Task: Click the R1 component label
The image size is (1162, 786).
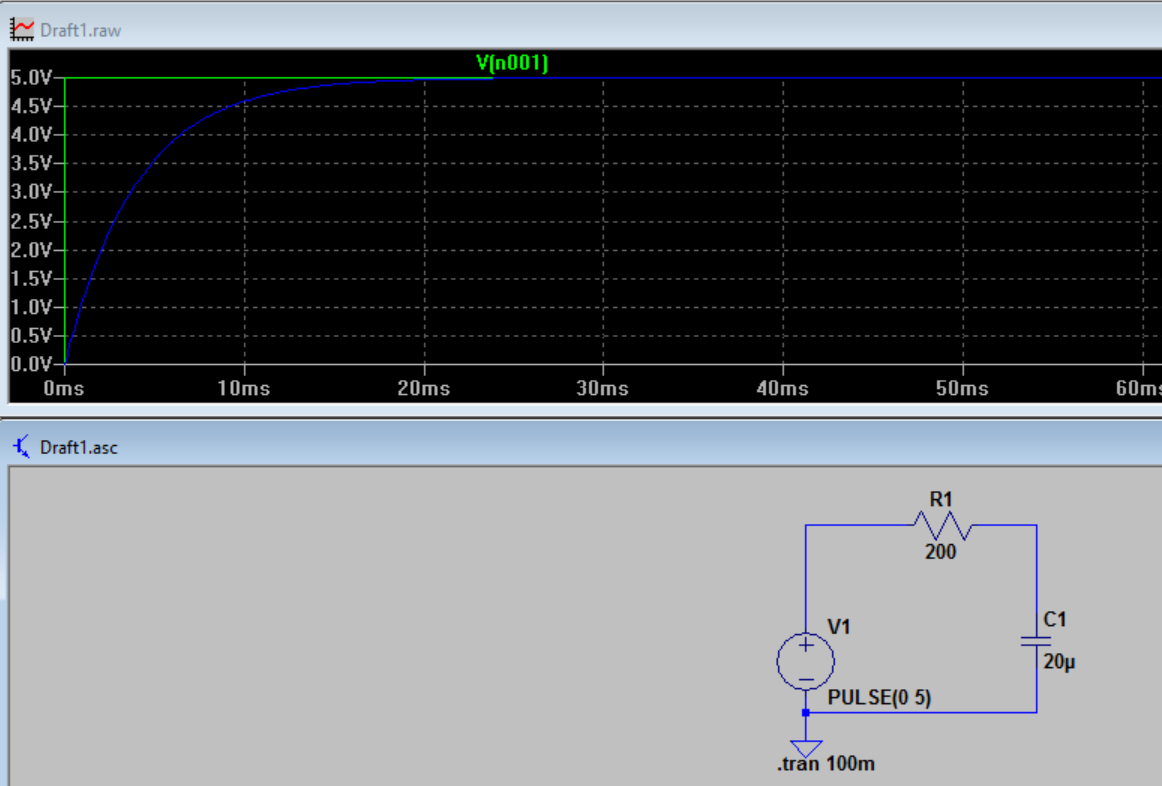Action: point(940,499)
